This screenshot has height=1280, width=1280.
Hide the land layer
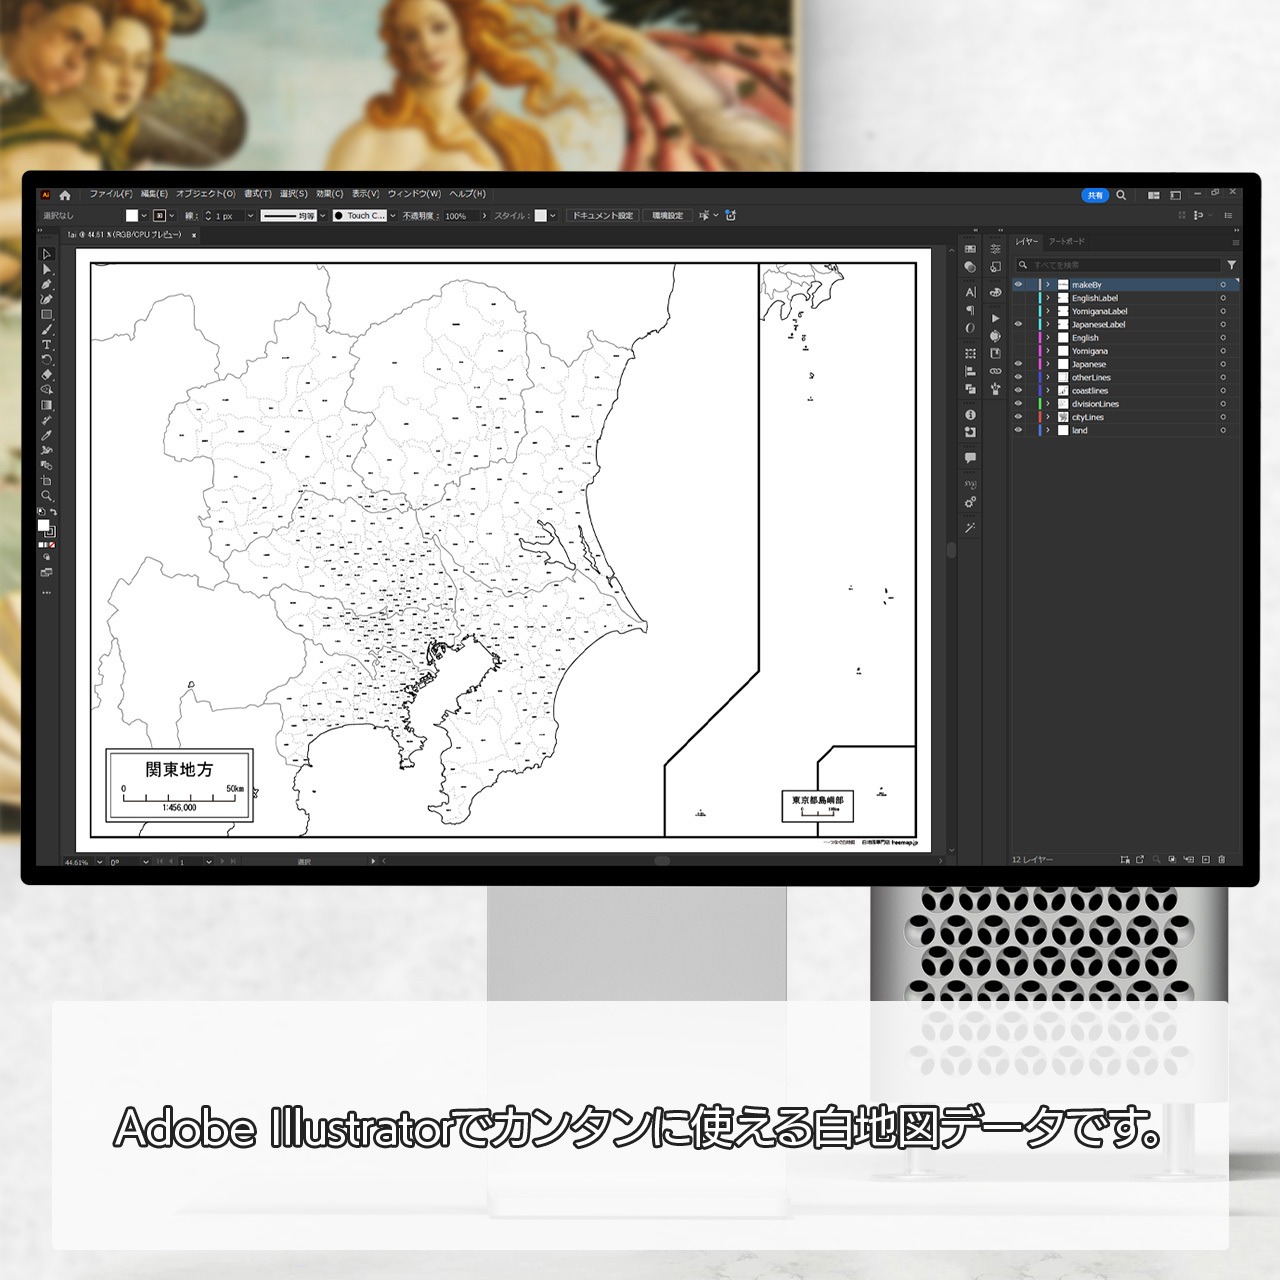click(x=1018, y=430)
